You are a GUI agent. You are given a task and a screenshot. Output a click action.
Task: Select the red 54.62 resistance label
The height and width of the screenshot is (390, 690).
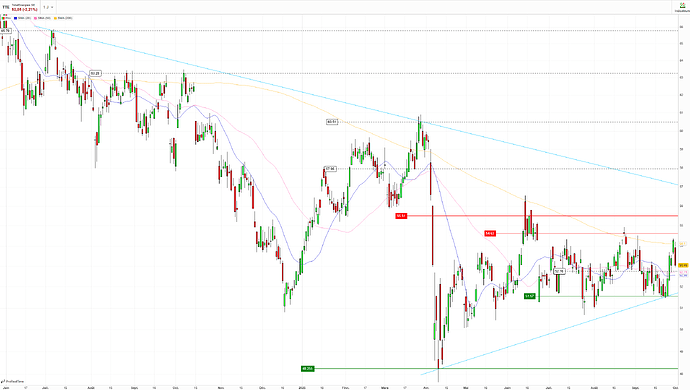tap(490, 233)
